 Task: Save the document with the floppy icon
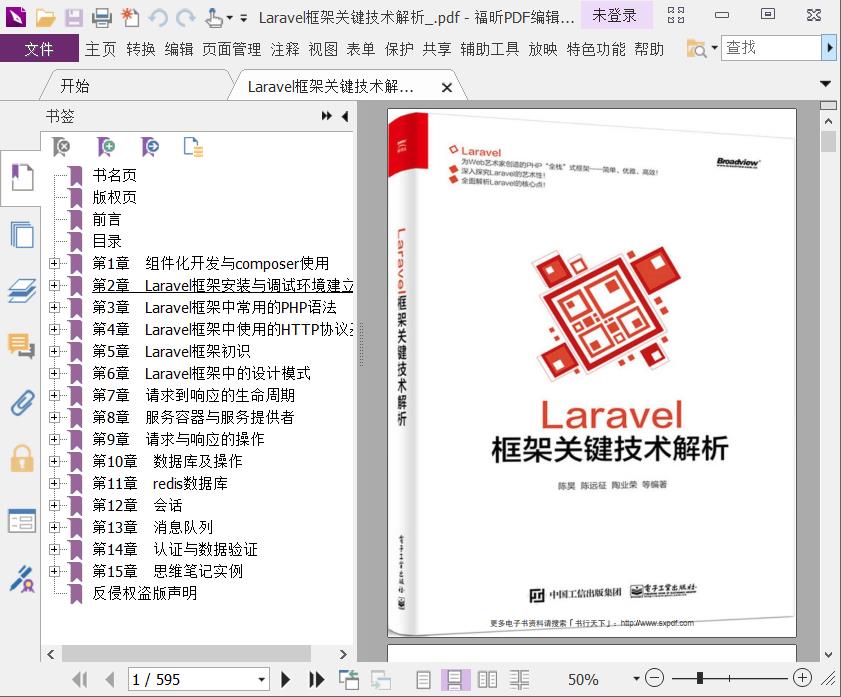(x=74, y=18)
